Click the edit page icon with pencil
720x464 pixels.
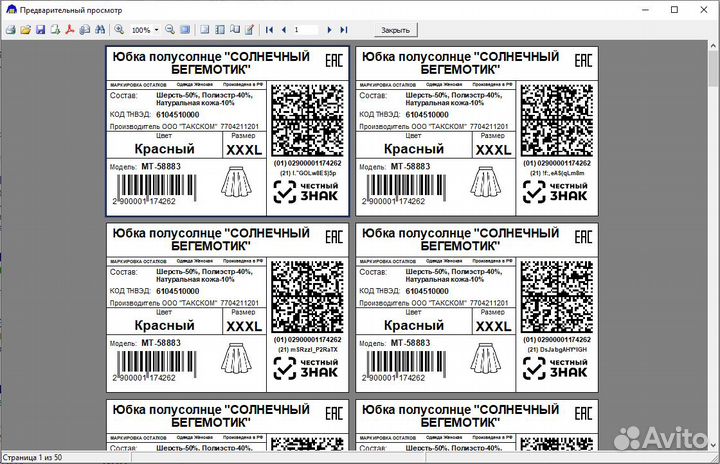249,30
